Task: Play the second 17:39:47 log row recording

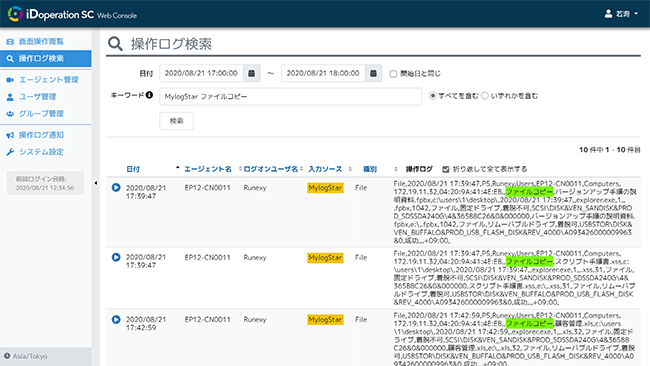Action: 116,257
